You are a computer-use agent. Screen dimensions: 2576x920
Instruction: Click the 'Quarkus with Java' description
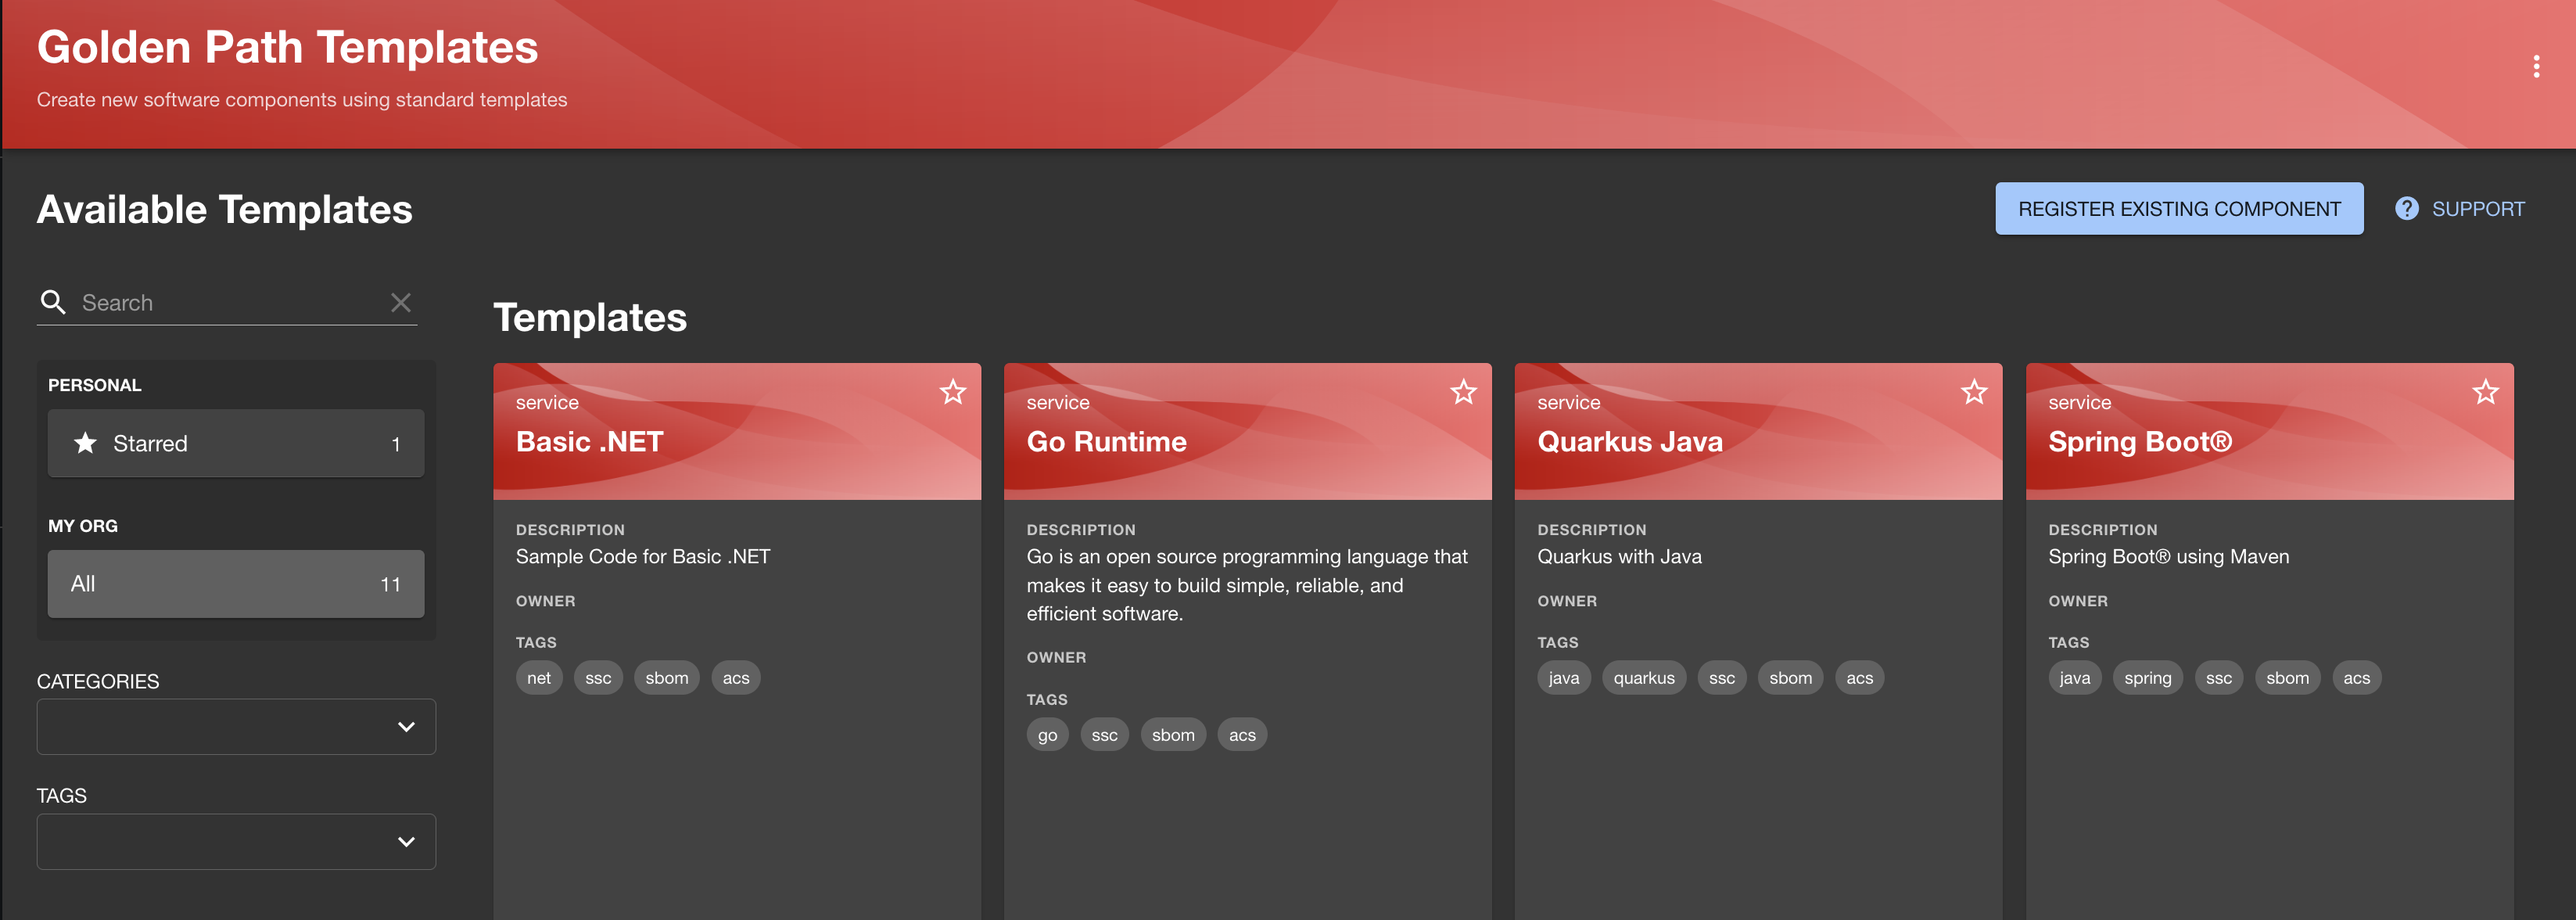pos(1619,557)
